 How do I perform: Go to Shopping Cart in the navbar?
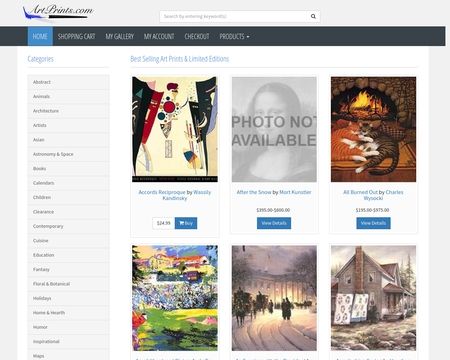click(x=76, y=36)
